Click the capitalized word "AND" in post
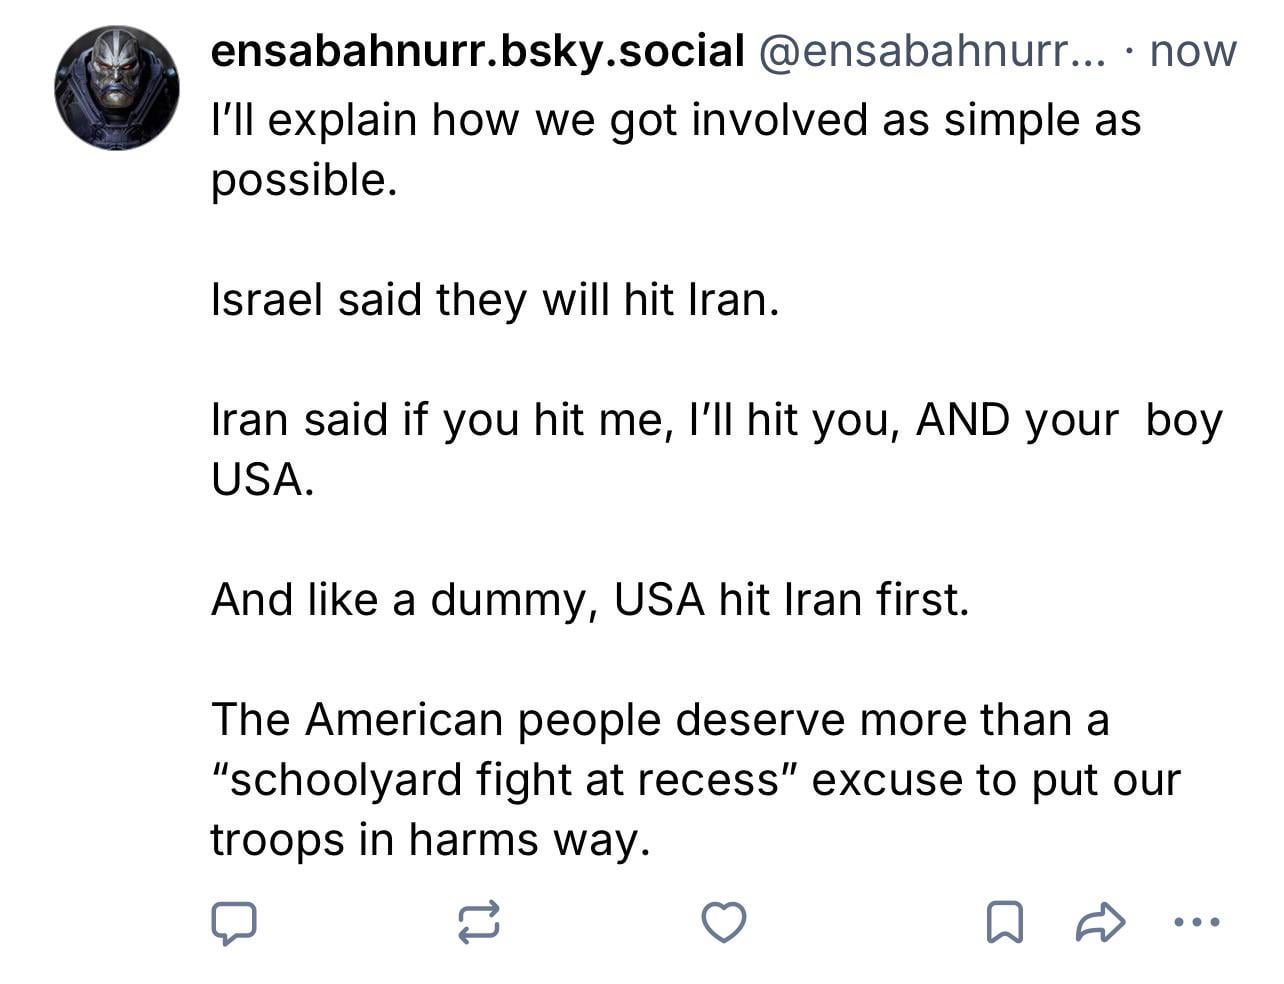 962,420
